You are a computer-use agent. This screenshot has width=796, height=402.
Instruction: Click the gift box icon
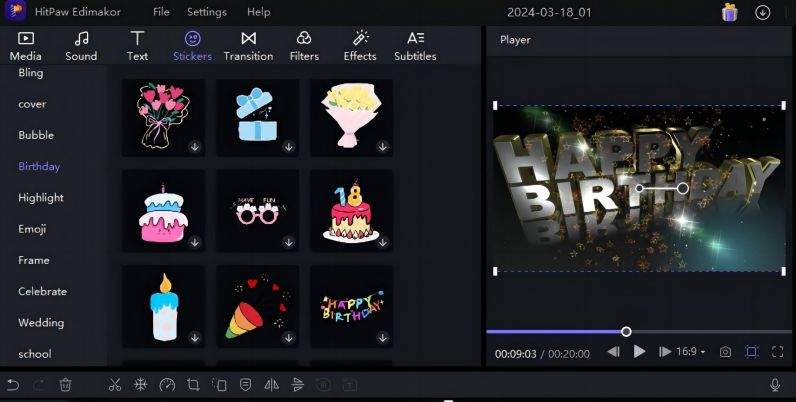coord(729,12)
